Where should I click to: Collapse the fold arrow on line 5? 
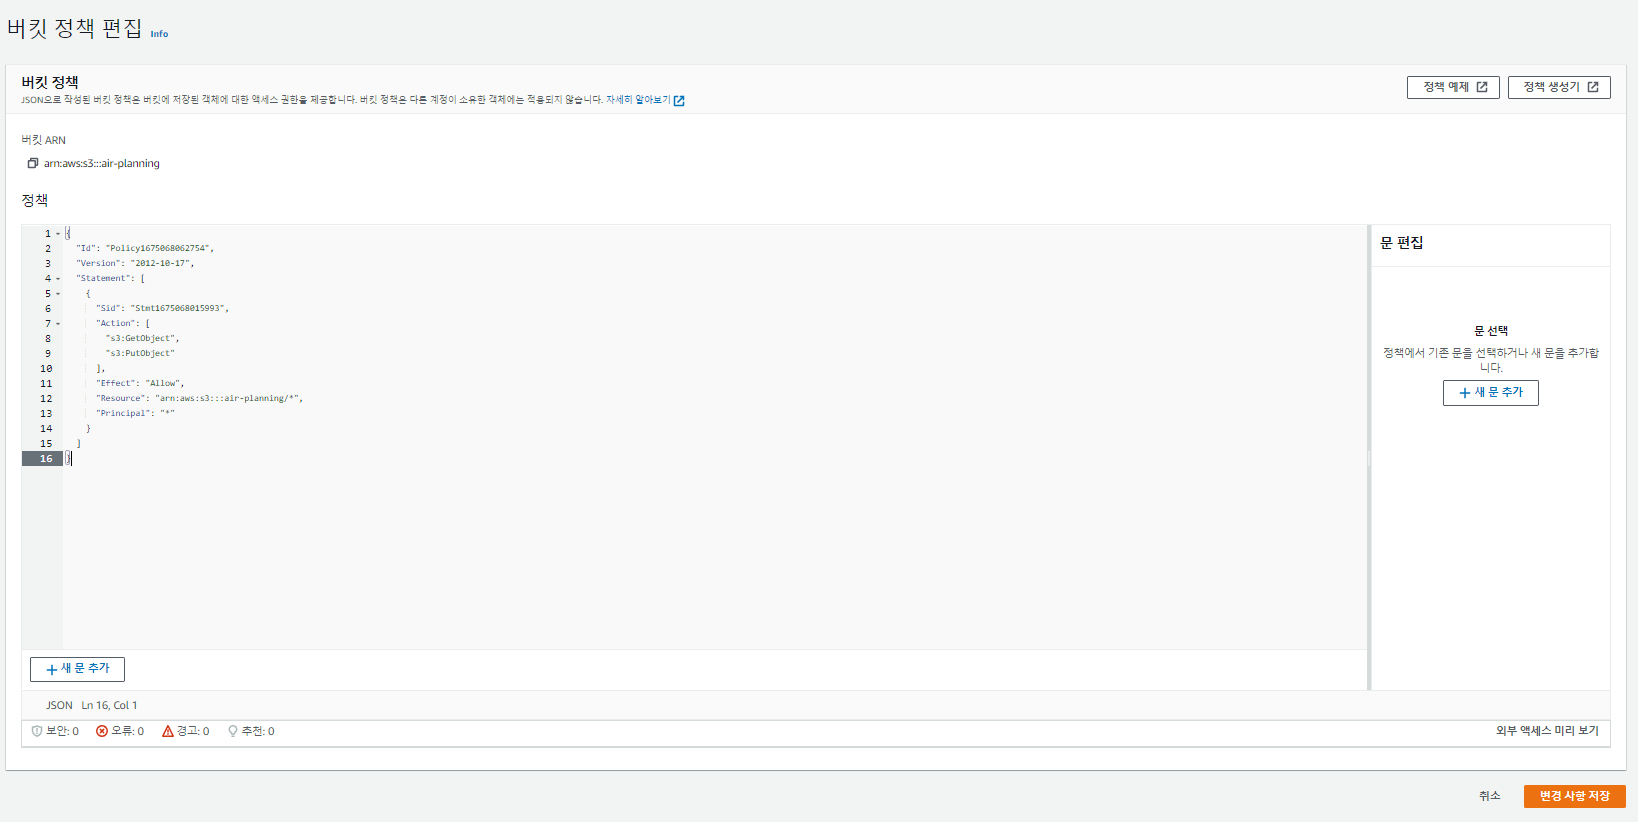pos(58,294)
